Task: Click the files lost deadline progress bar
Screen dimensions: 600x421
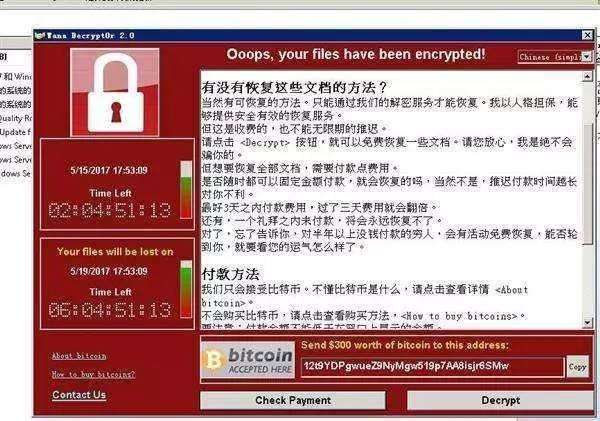Action: click(x=186, y=289)
